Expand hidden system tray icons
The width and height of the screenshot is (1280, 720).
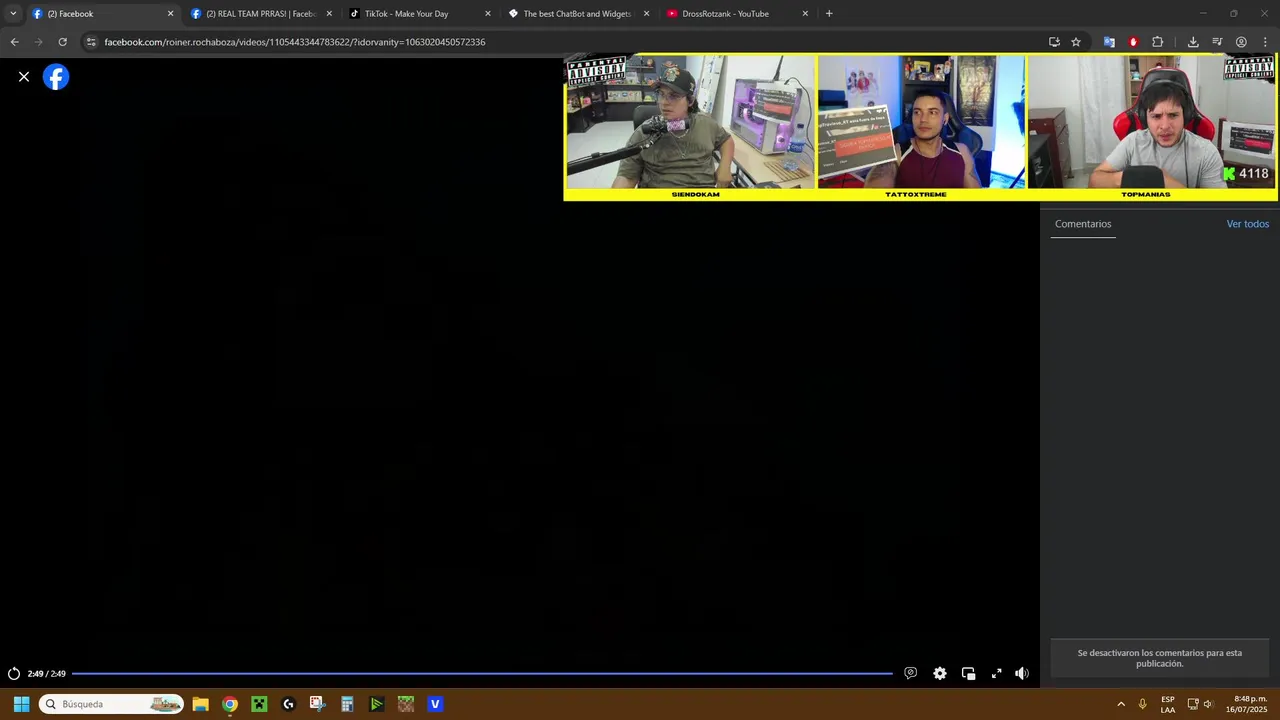(x=1121, y=704)
